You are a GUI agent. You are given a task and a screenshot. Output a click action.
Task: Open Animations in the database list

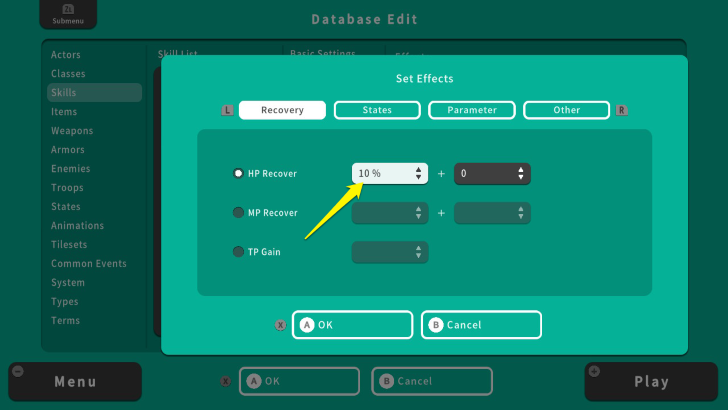pyautogui.click(x=78, y=226)
